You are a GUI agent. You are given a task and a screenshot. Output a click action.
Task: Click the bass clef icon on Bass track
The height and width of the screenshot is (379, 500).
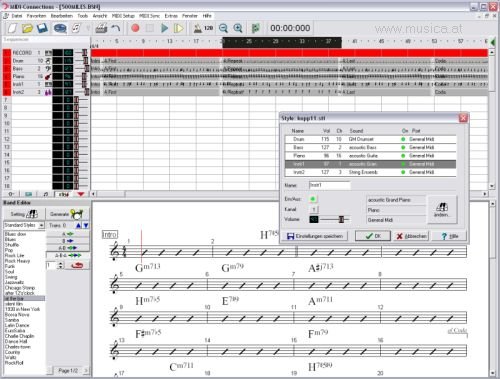[x=48, y=69]
